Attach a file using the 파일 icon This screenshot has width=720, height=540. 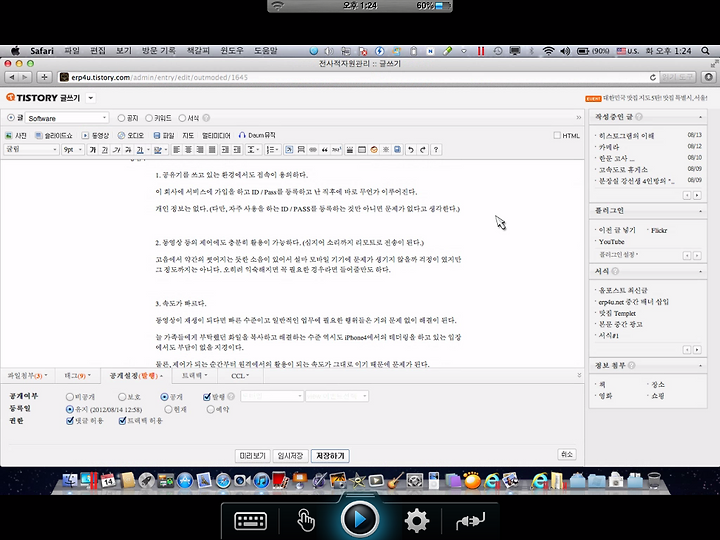pyautogui.click(x=164, y=135)
